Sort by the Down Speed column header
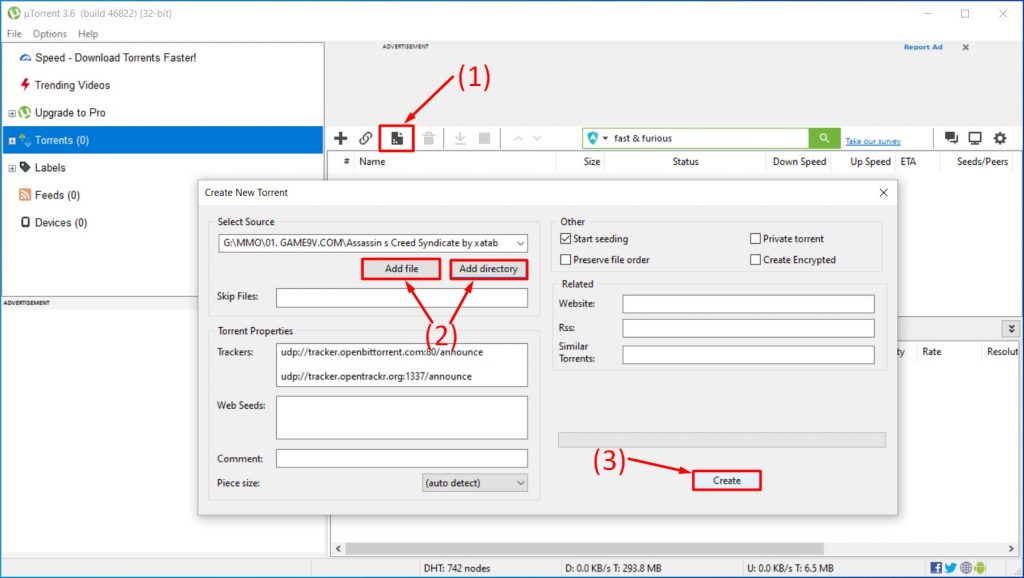The height and width of the screenshot is (578, 1024). click(x=799, y=161)
